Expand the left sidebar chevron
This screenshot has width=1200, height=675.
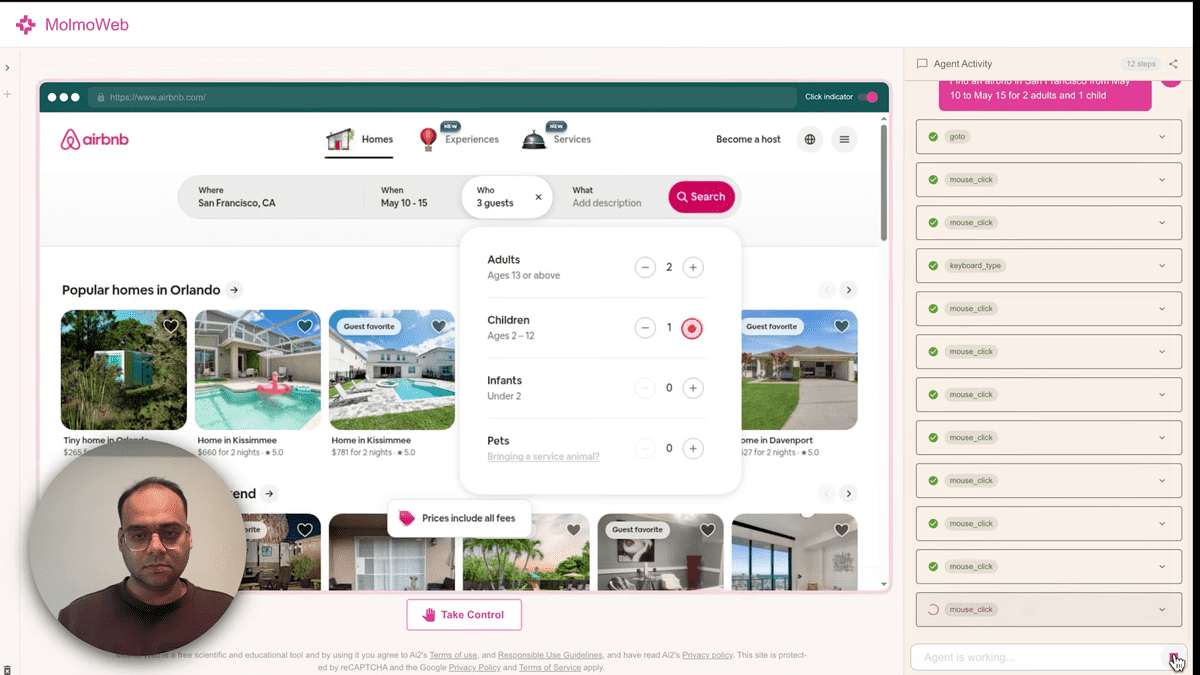(x=7, y=68)
